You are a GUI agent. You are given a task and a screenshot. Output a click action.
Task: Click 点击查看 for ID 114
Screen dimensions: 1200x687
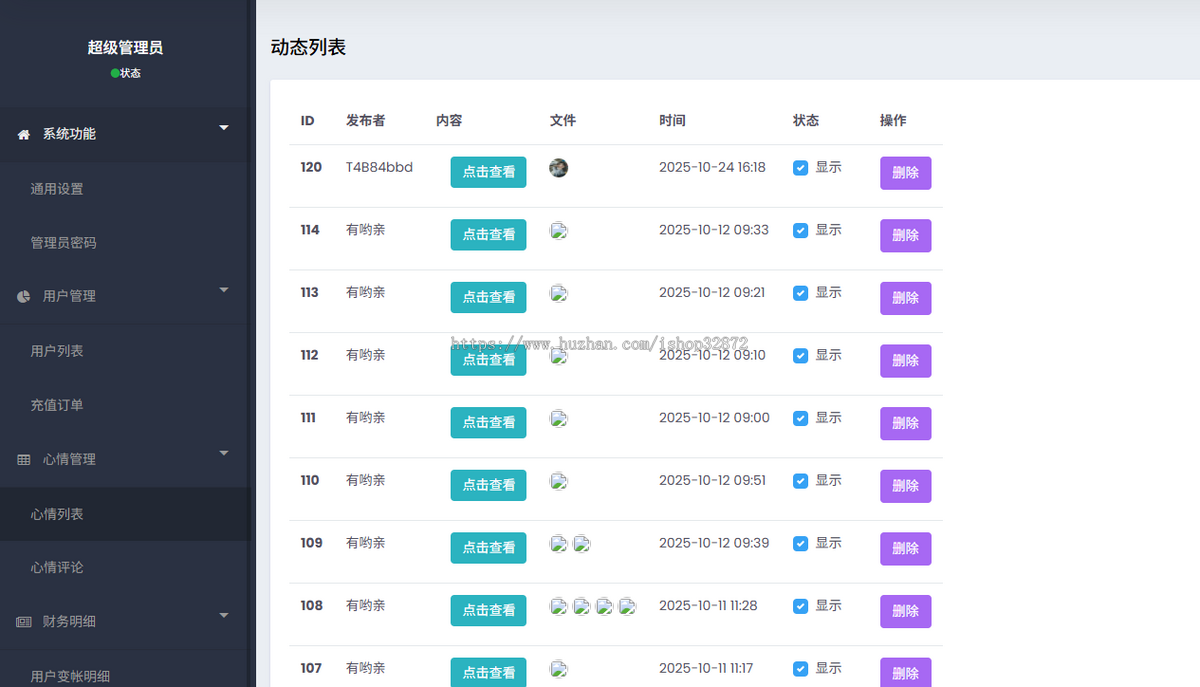click(488, 235)
